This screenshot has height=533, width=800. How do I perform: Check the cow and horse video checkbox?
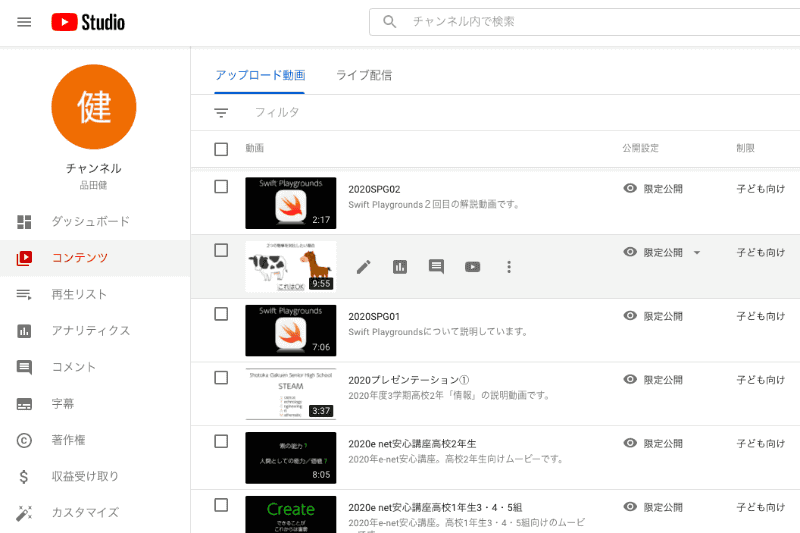[x=221, y=250]
